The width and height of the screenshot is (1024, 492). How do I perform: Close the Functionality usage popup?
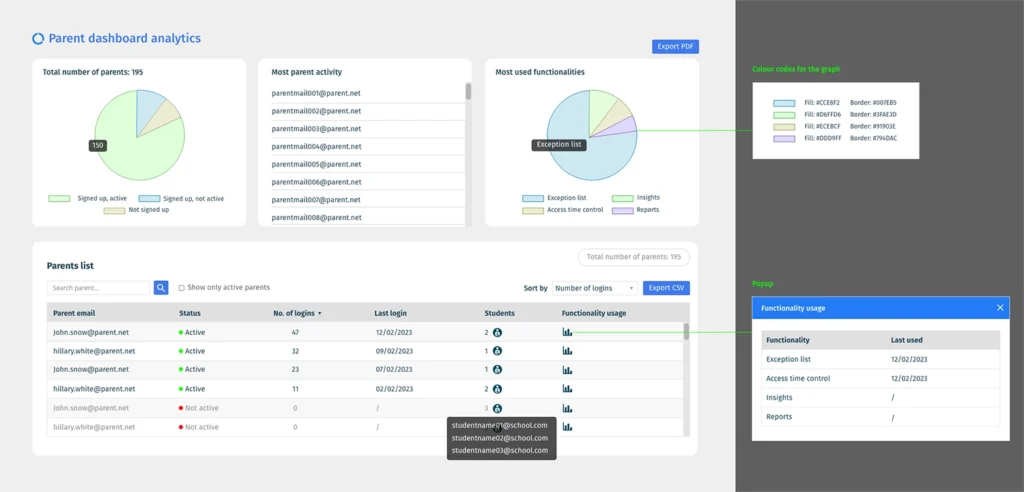click(1000, 308)
